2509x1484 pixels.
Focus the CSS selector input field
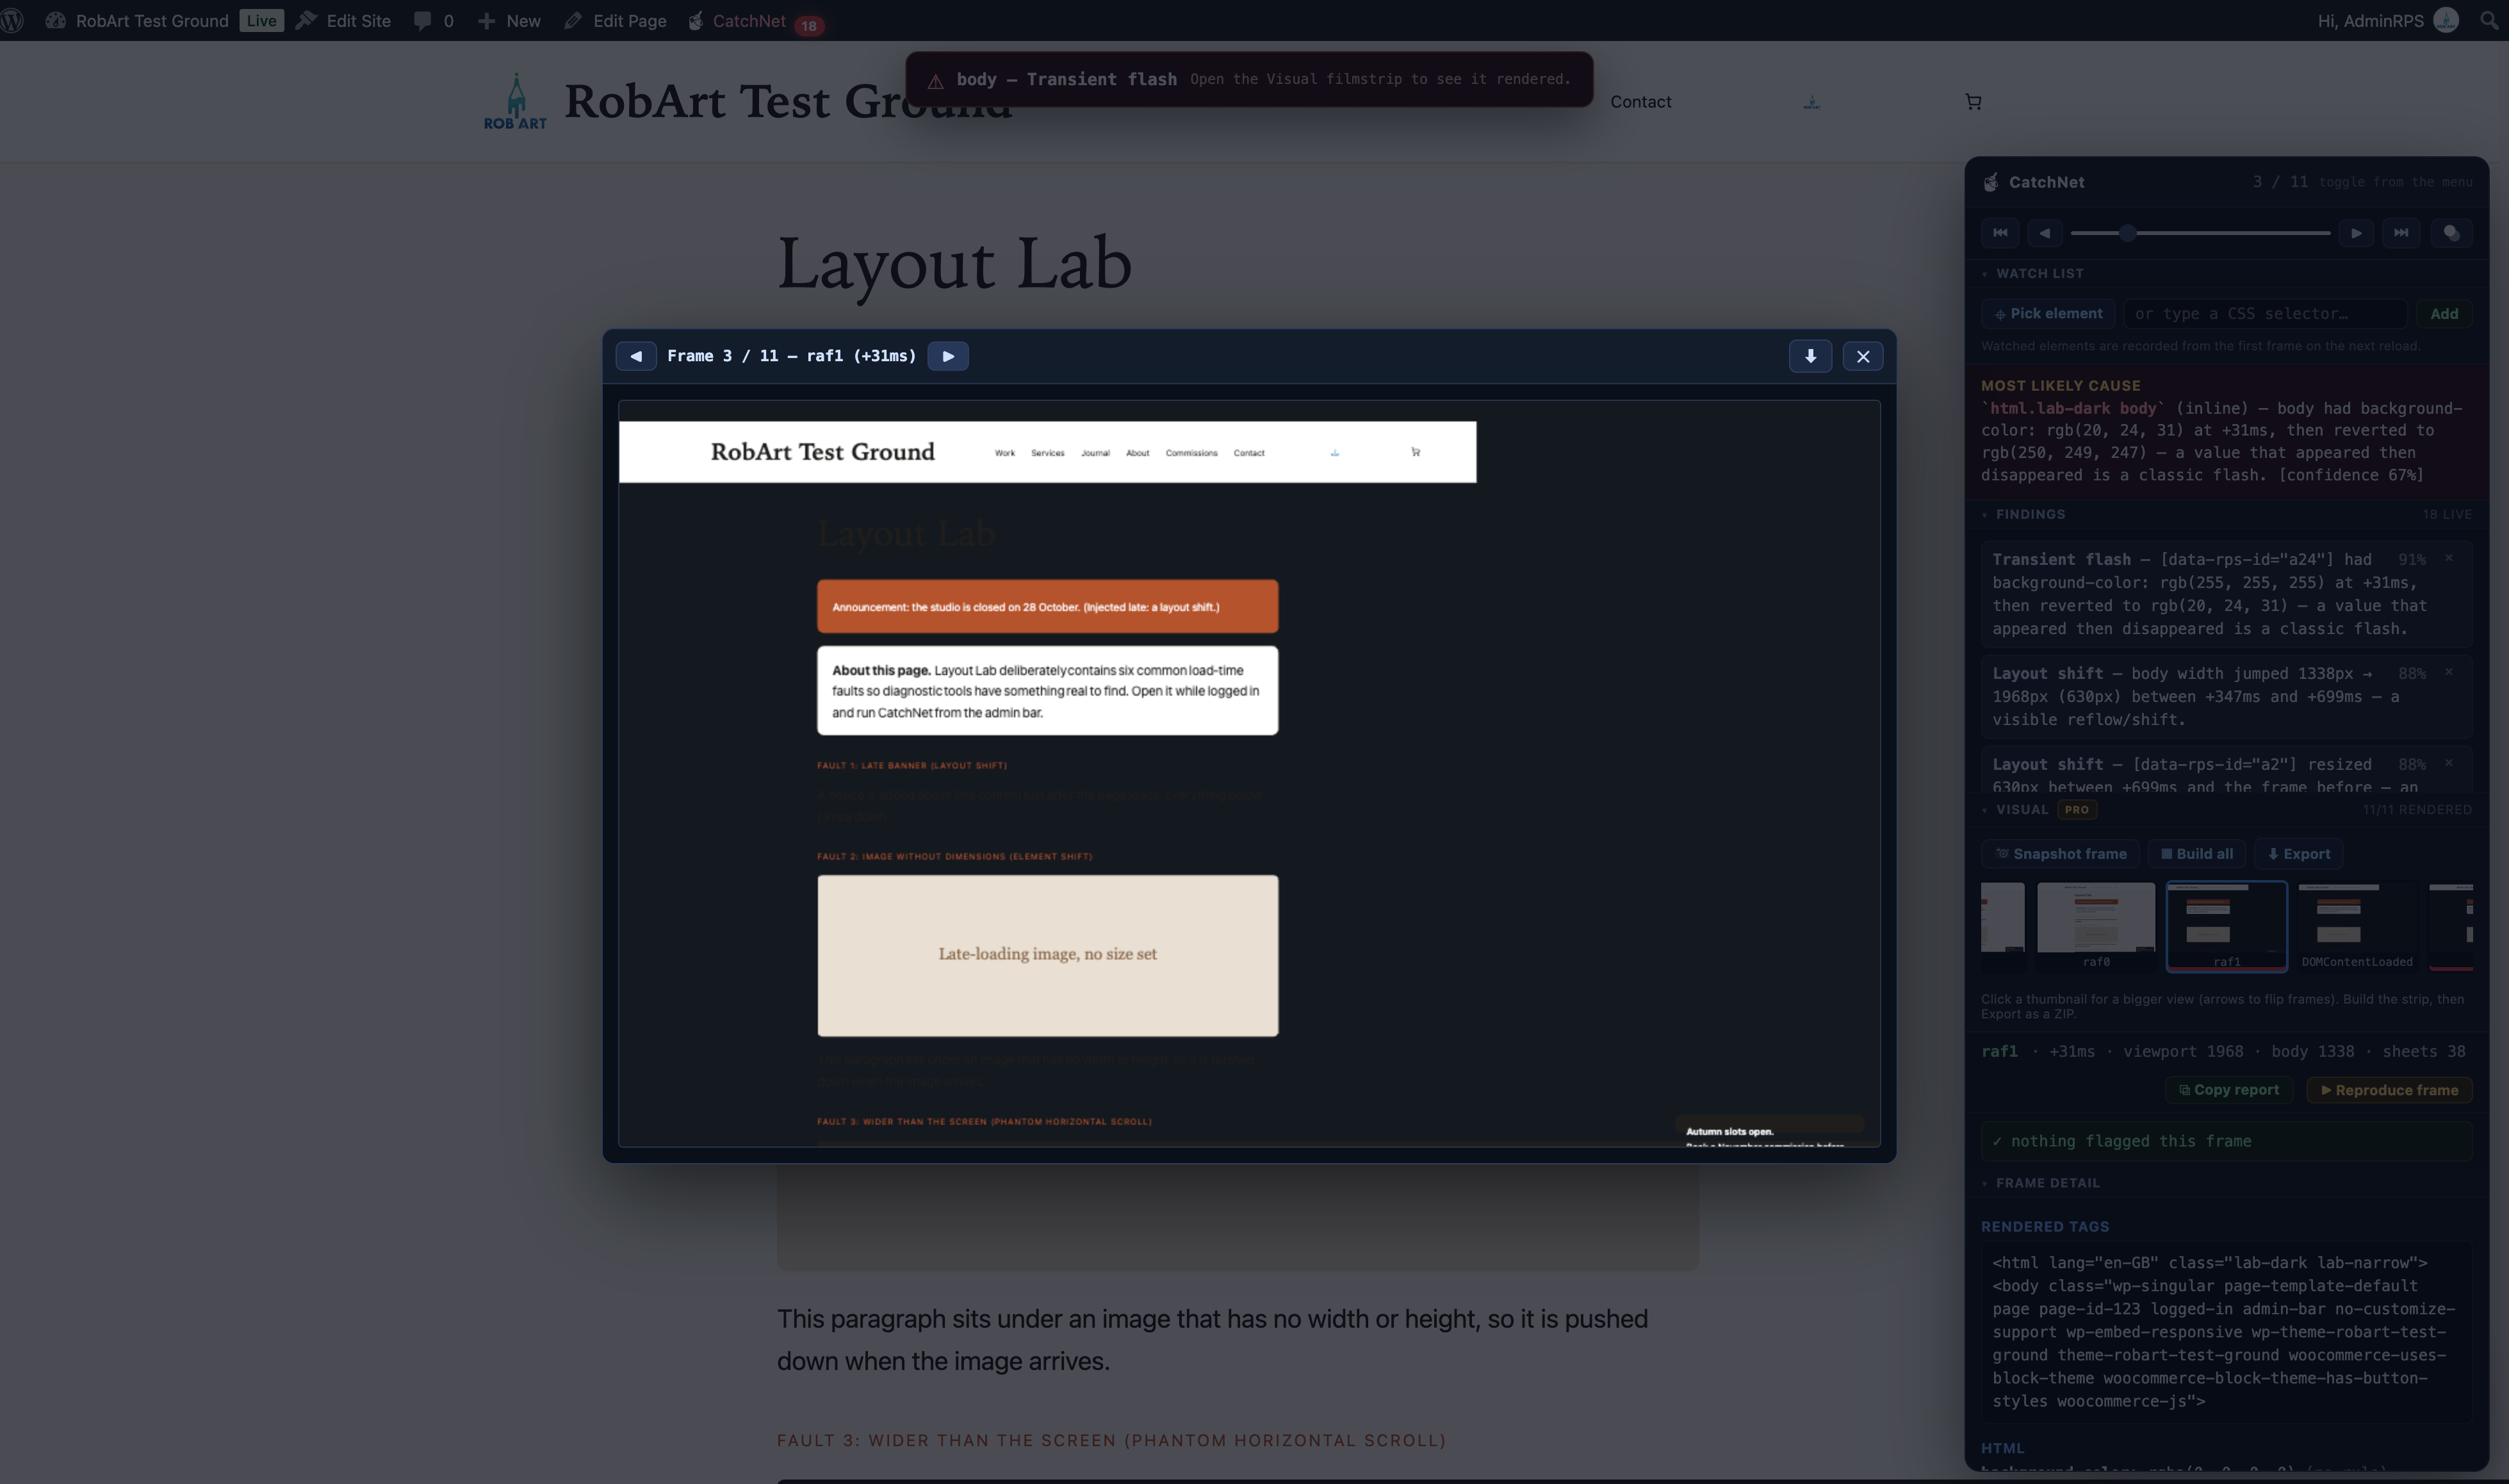coord(2265,314)
